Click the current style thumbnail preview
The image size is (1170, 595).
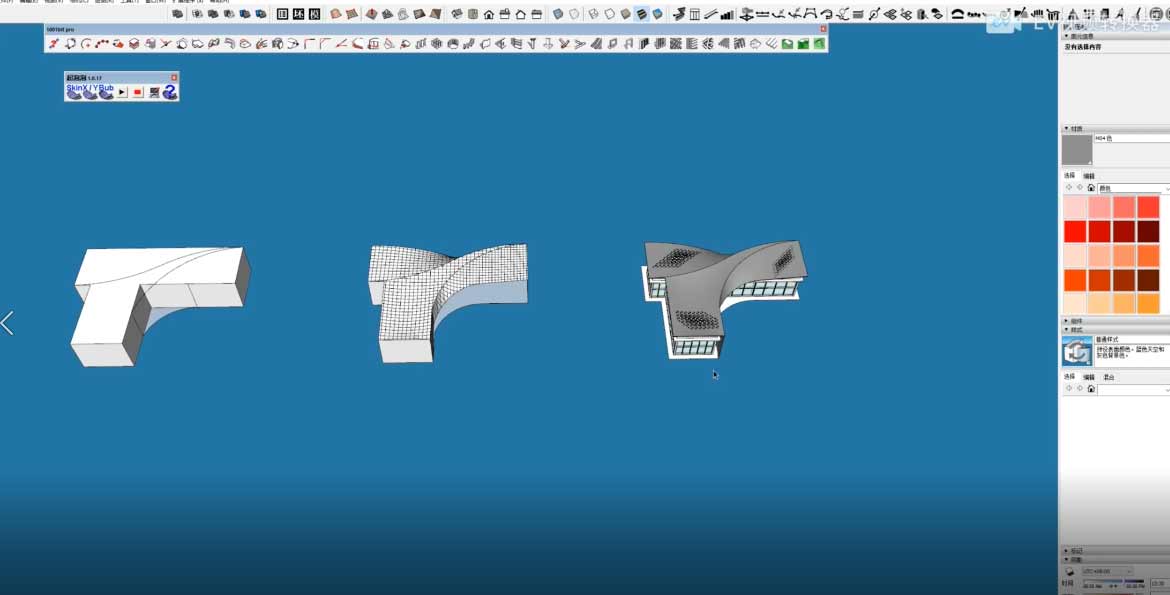[x=1077, y=351]
